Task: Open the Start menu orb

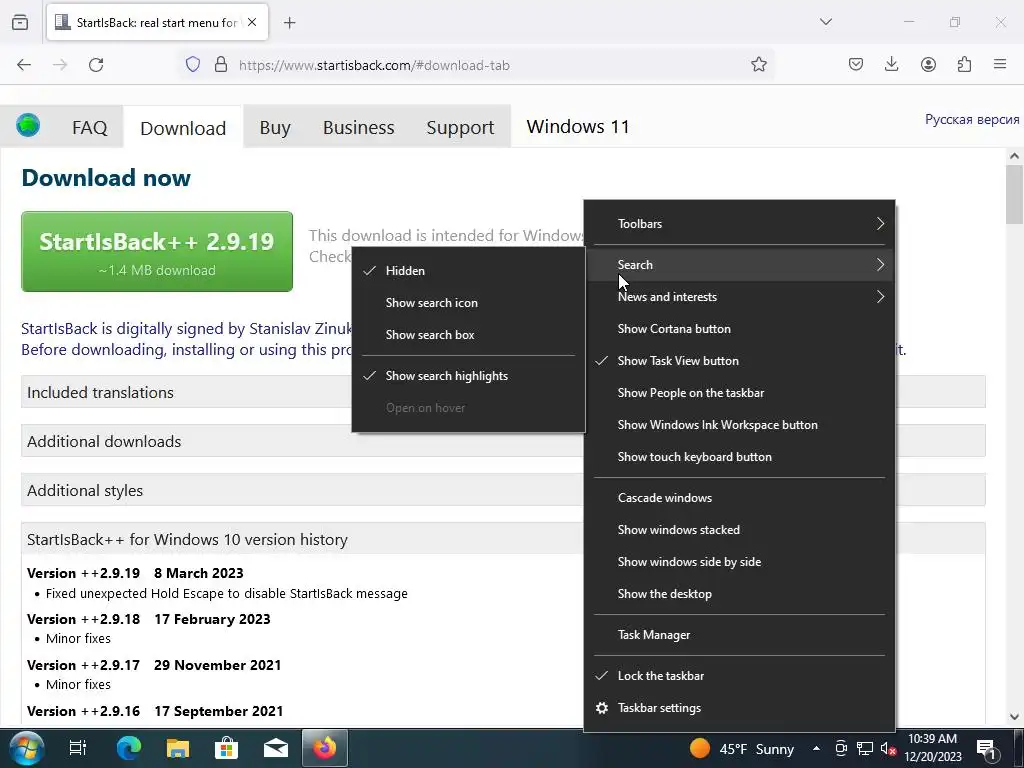Action: [27, 748]
